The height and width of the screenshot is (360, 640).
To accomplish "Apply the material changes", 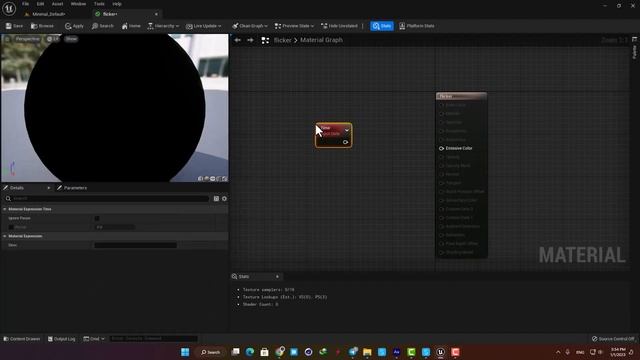I will pos(74,26).
